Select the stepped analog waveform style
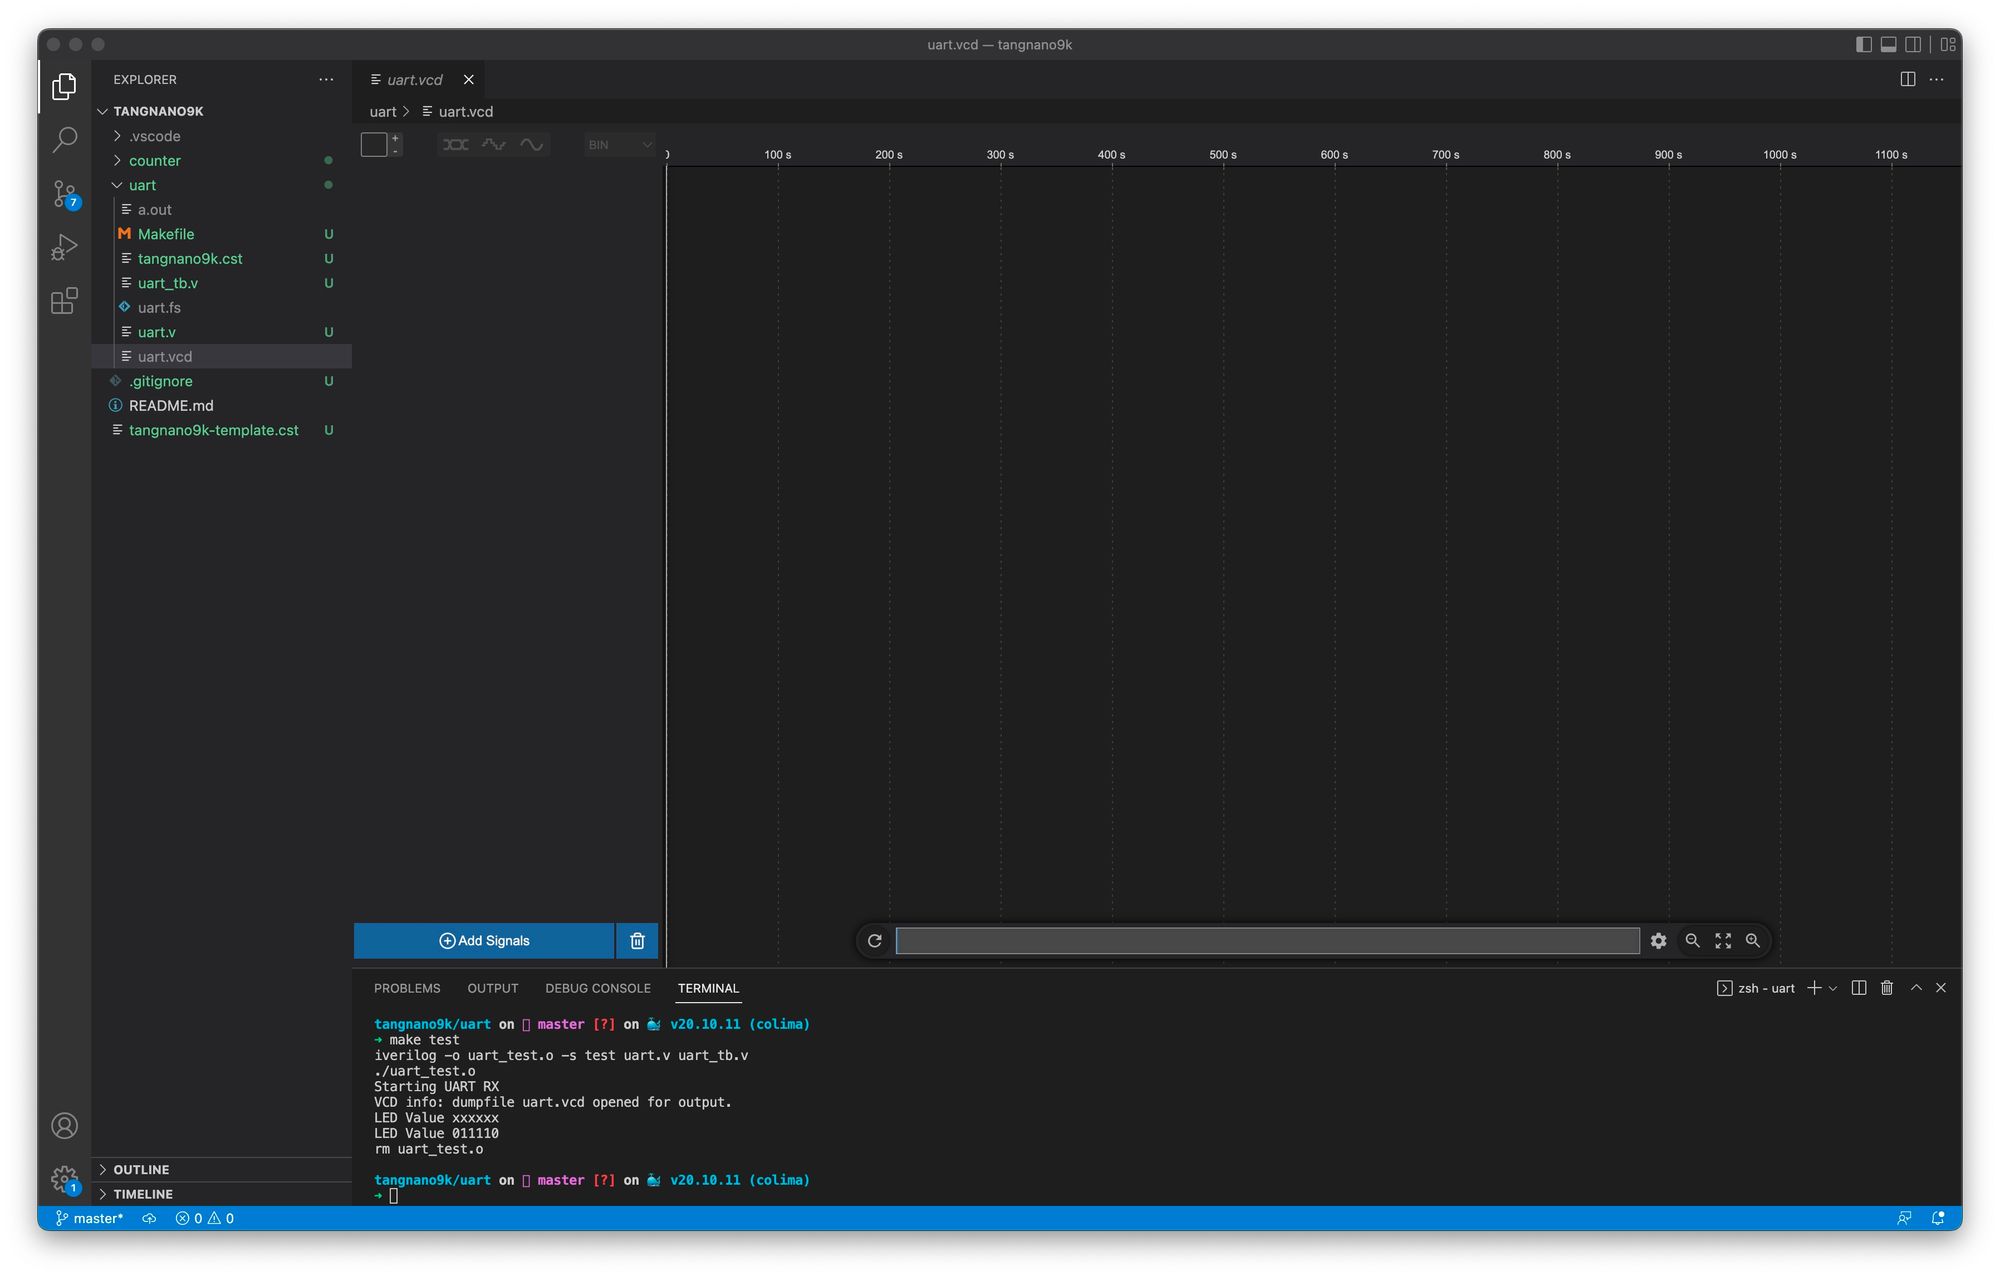 pos(494,145)
